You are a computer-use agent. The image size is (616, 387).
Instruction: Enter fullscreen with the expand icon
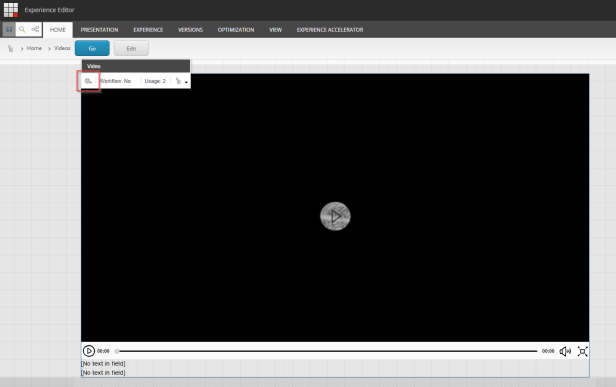pyautogui.click(x=583, y=351)
